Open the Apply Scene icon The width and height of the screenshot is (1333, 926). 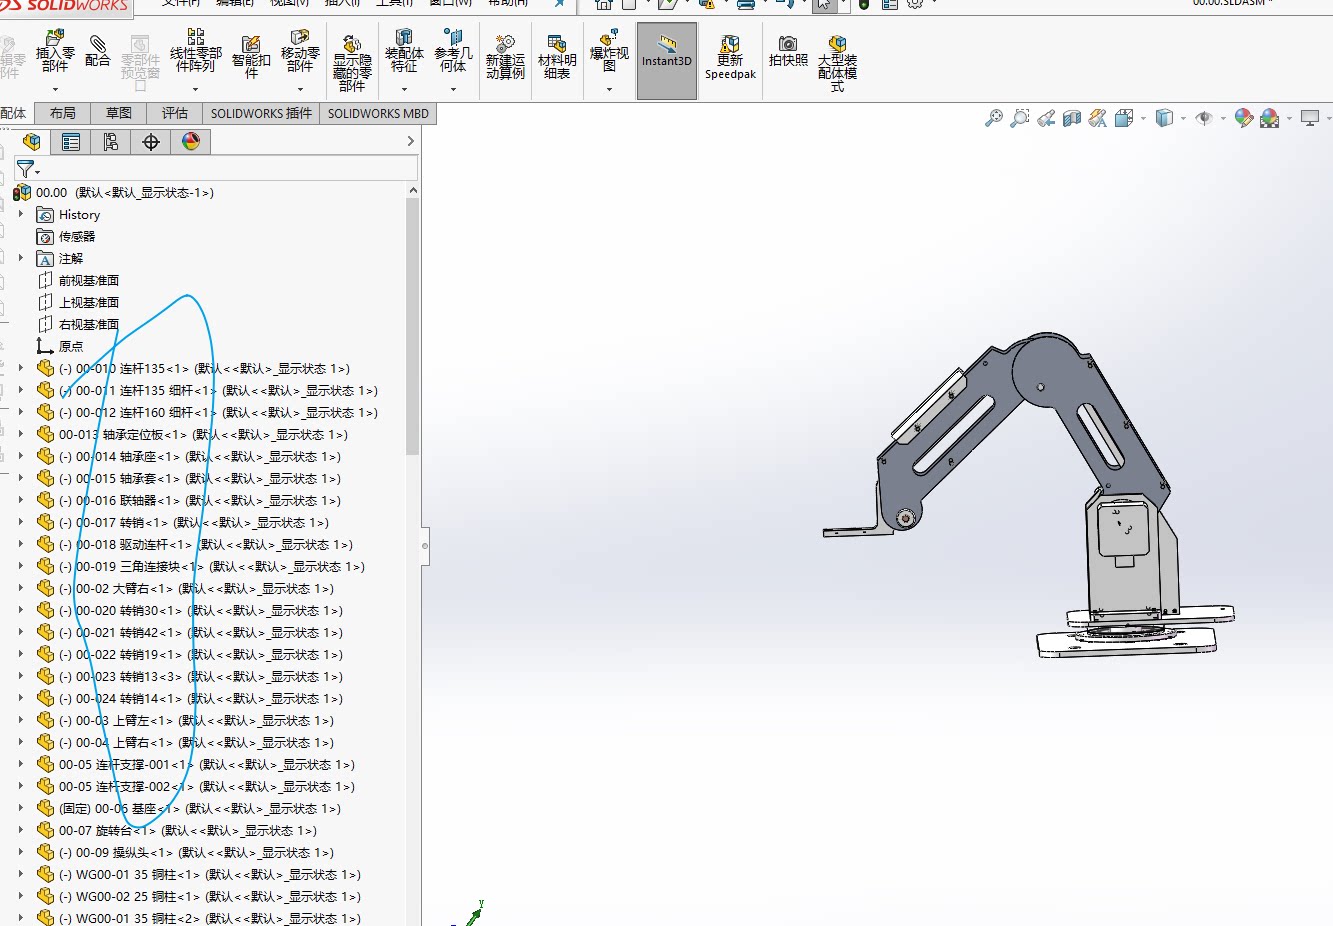1270,118
